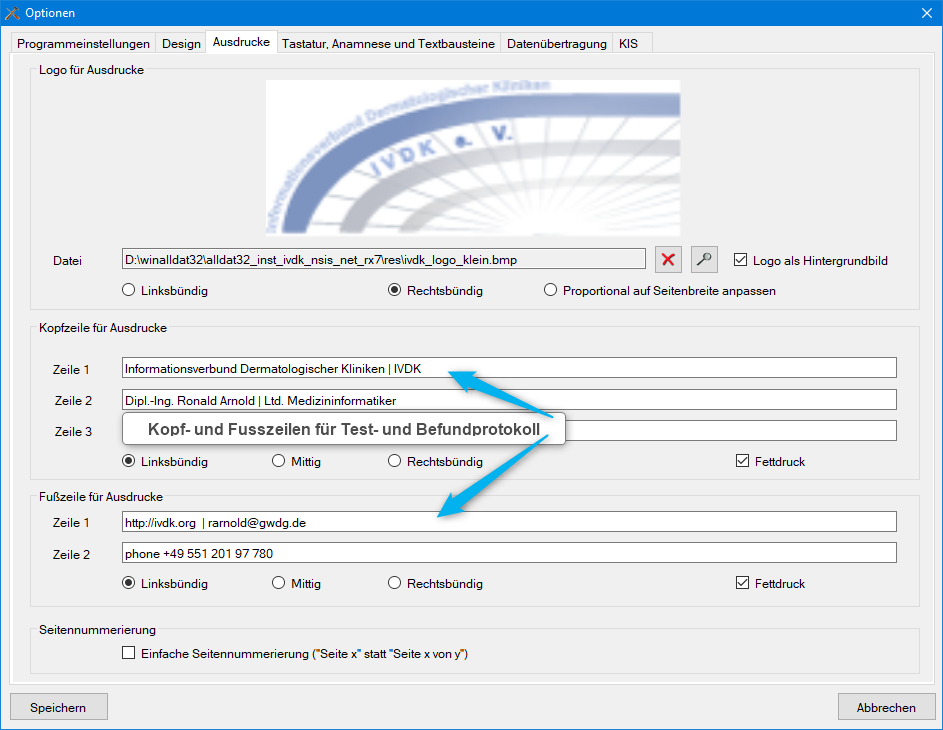
Task: Toggle 'Logo als Hintergrundbild' checkbox
Action: [x=741, y=260]
